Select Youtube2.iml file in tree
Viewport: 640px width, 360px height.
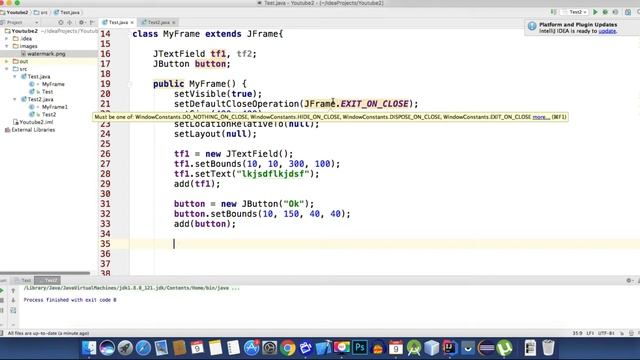coord(36,122)
